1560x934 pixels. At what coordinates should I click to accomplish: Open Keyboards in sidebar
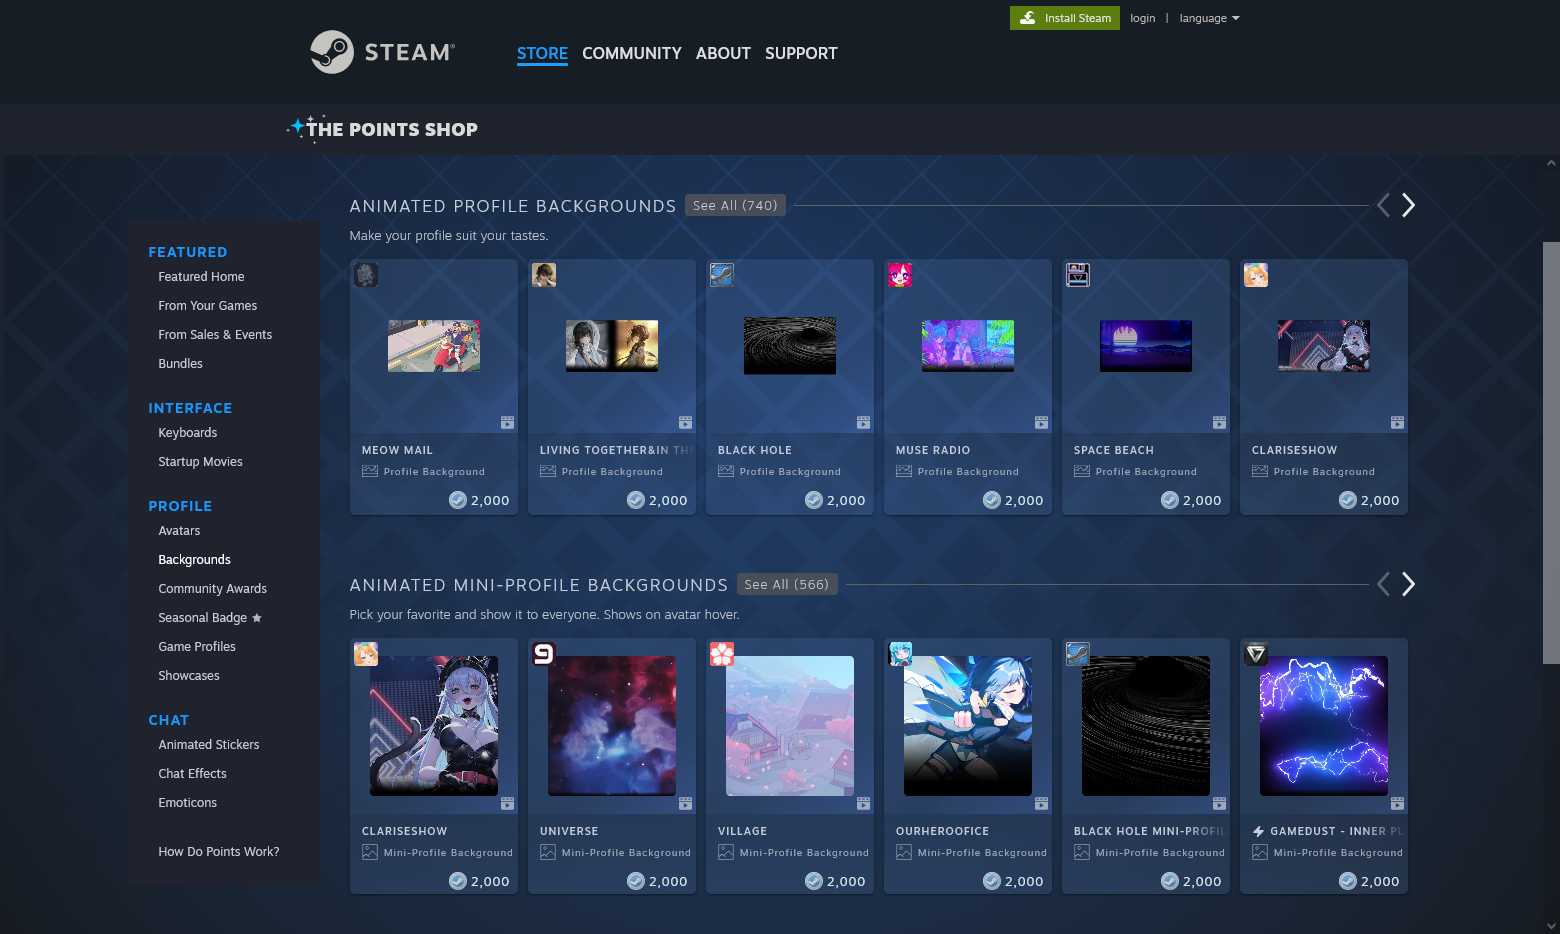coord(188,433)
